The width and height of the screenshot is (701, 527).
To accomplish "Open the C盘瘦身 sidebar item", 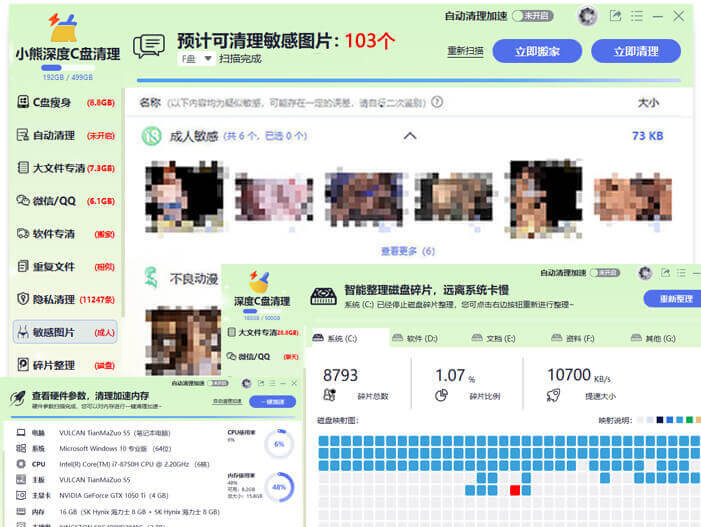I will 66,102.
